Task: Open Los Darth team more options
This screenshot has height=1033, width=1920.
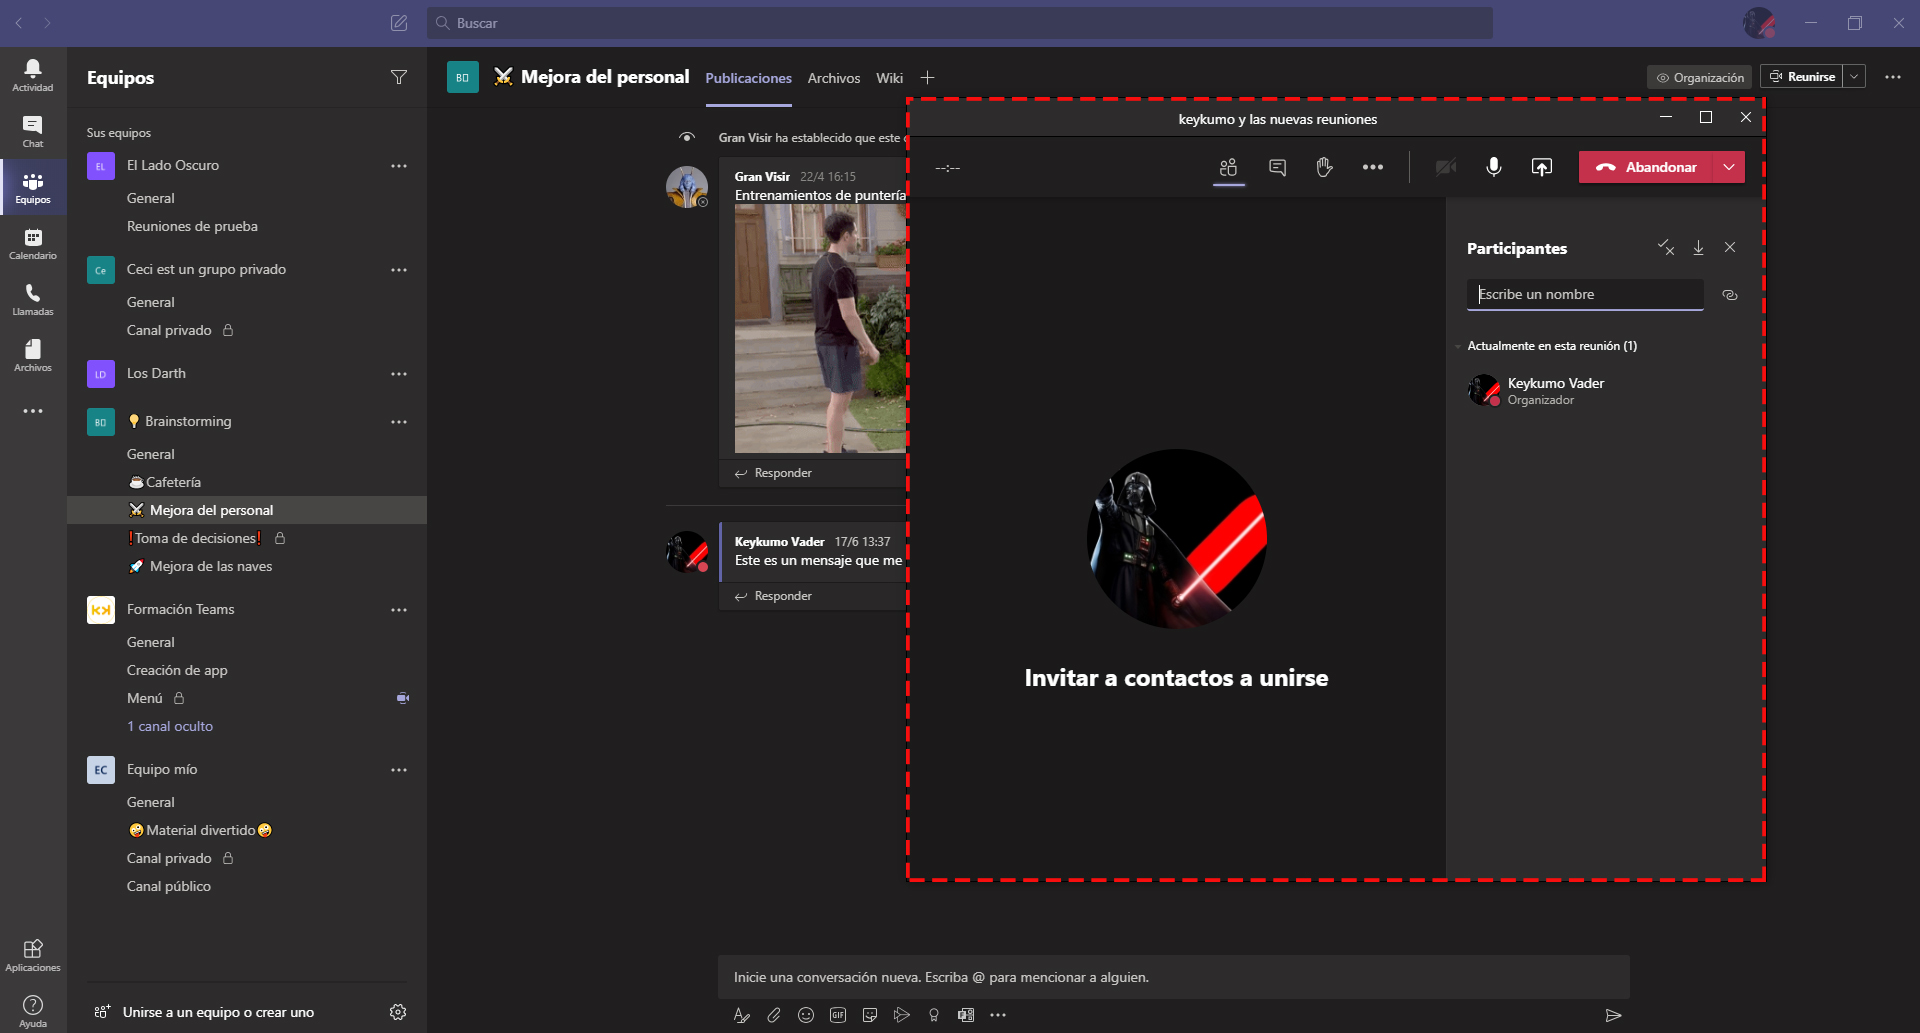Action: [399, 373]
